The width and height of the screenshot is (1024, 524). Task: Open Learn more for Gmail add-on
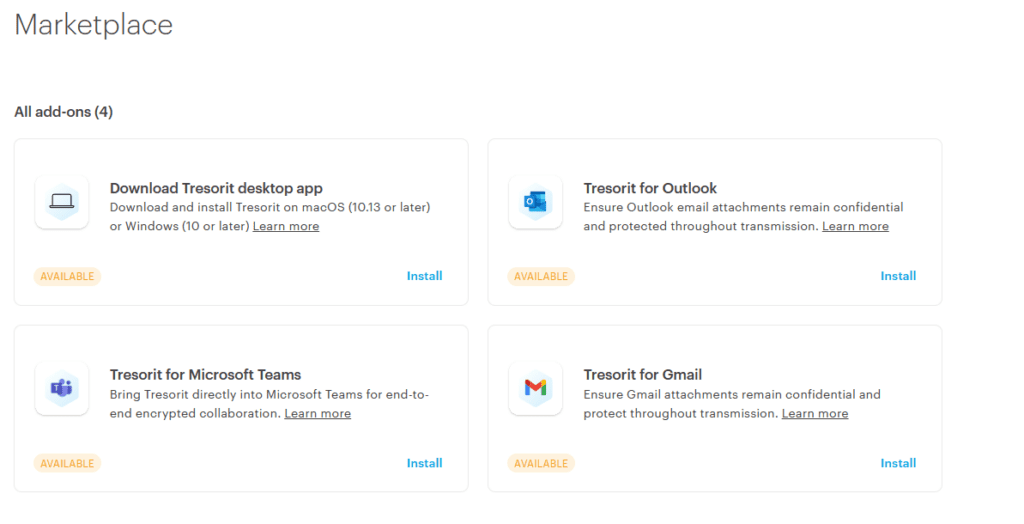(814, 414)
